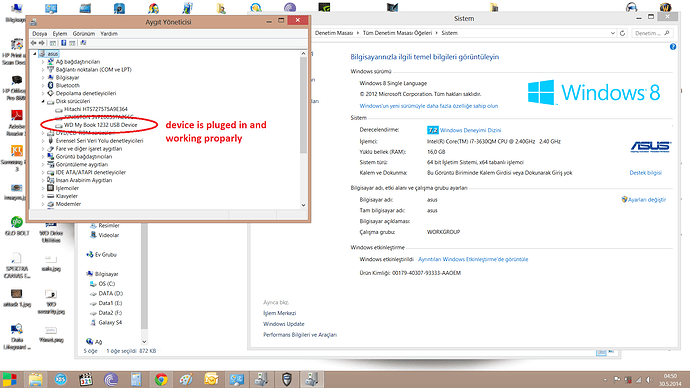The width and height of the screenshot is (690, 388).
Task: Open the Paint icon on the taskbar
Action: (186, 379)
